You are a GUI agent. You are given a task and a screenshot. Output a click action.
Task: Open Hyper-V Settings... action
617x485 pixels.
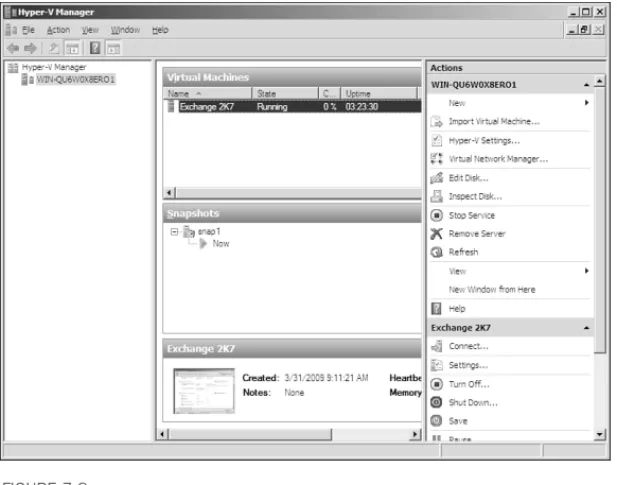pyautogui.click(x=484, y=140)
